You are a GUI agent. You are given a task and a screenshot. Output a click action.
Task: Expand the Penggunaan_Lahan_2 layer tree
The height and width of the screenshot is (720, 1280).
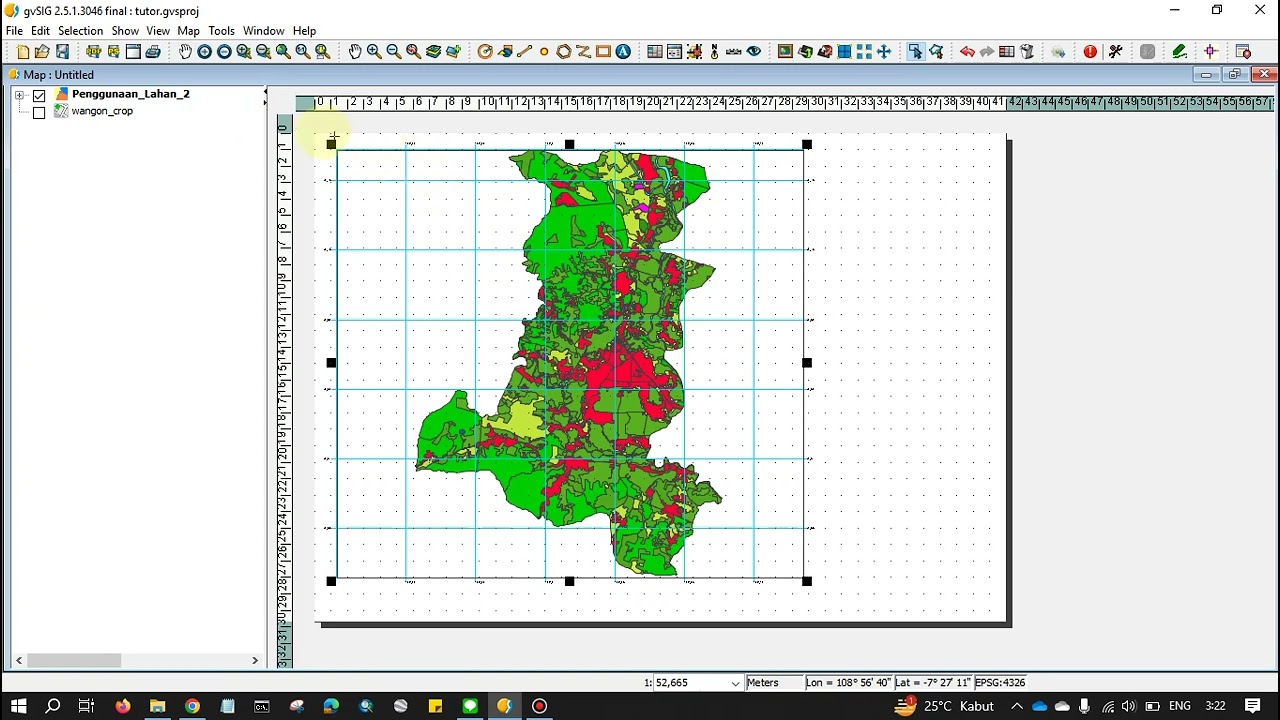click(x=19, y=95)
